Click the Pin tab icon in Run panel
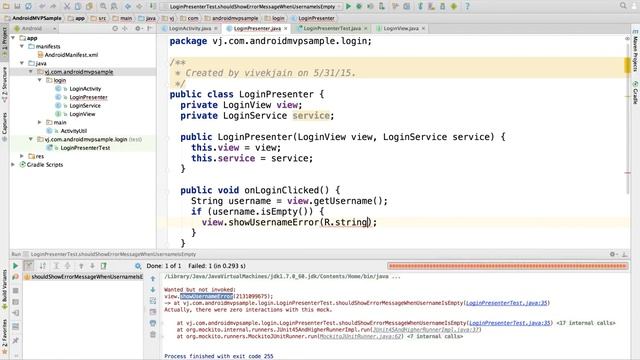 tap(16, 340)
